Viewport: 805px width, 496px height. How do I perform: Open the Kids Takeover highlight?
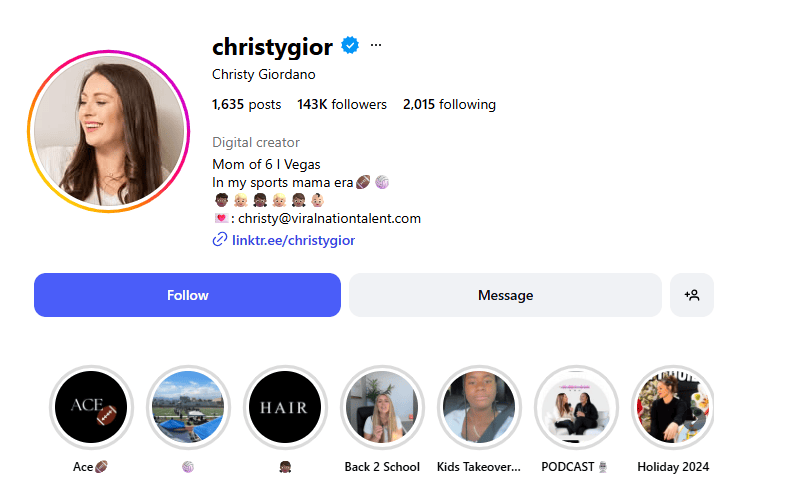pos(479,407)
